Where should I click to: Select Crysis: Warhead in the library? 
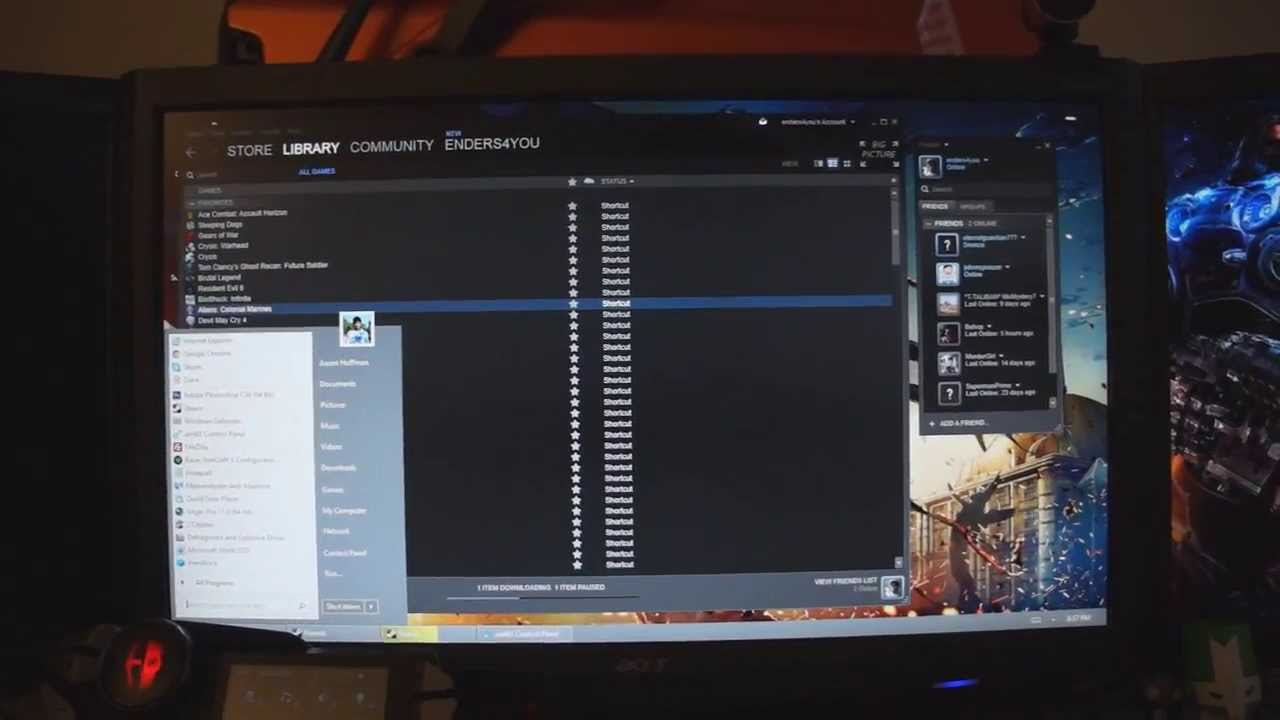click(222, 245)
